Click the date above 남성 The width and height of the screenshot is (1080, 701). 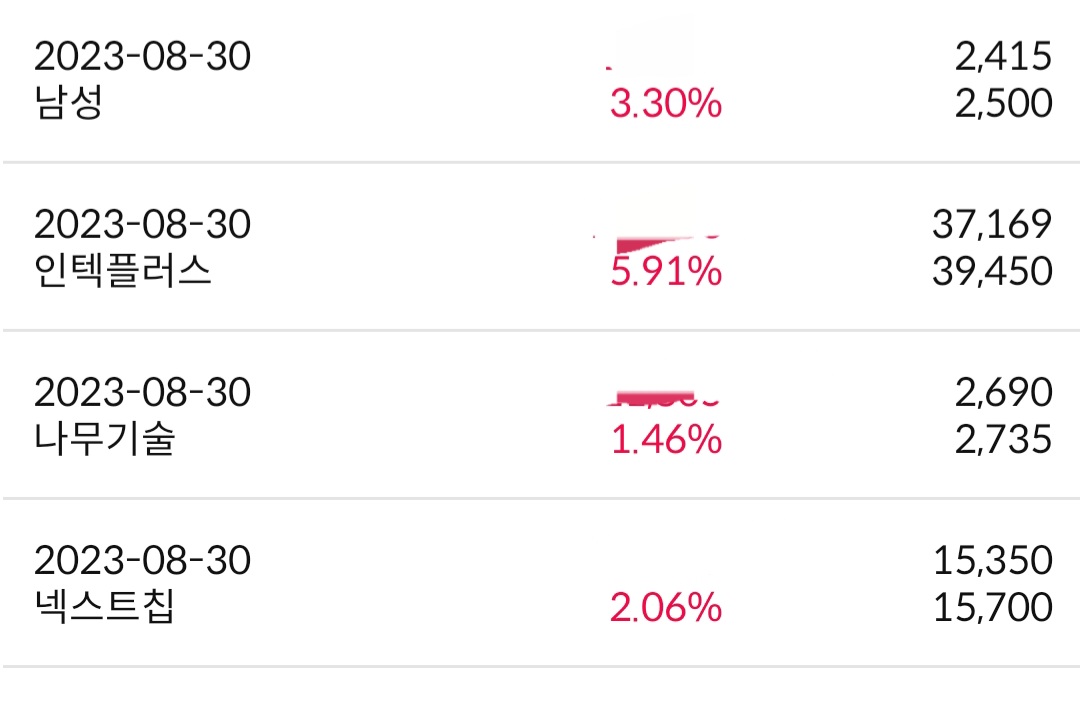click(142, 57)
